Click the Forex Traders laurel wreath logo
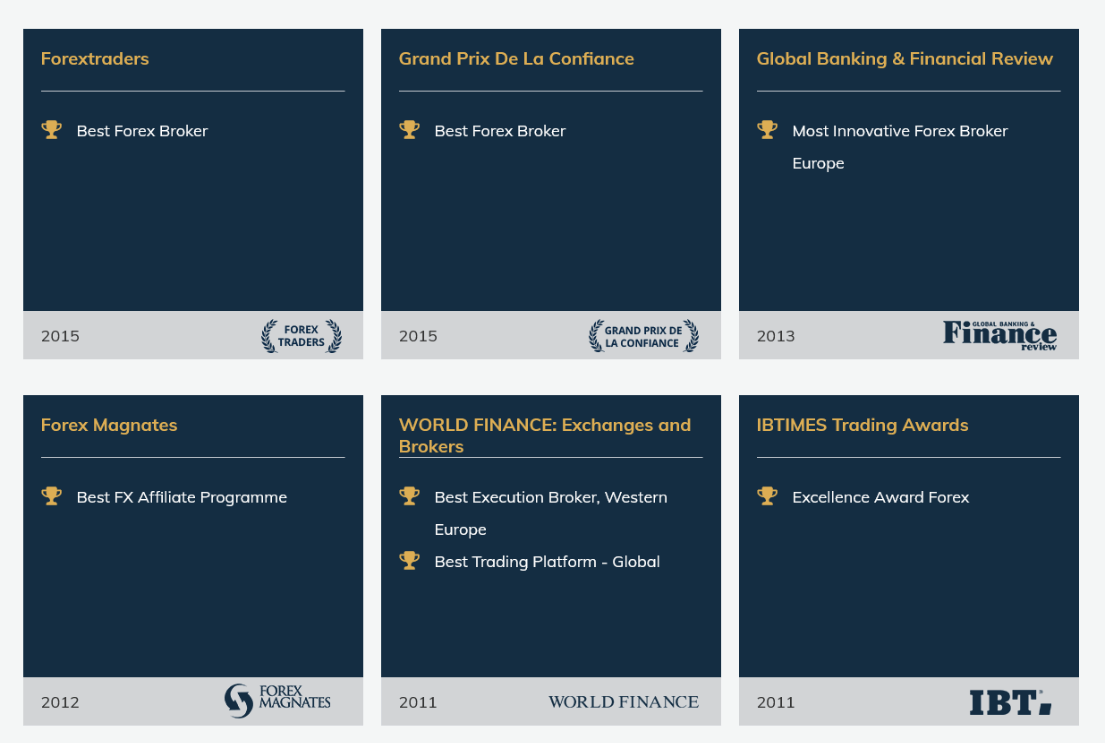This screenshot has height=743, width=1105. click(x=301, y=336)
